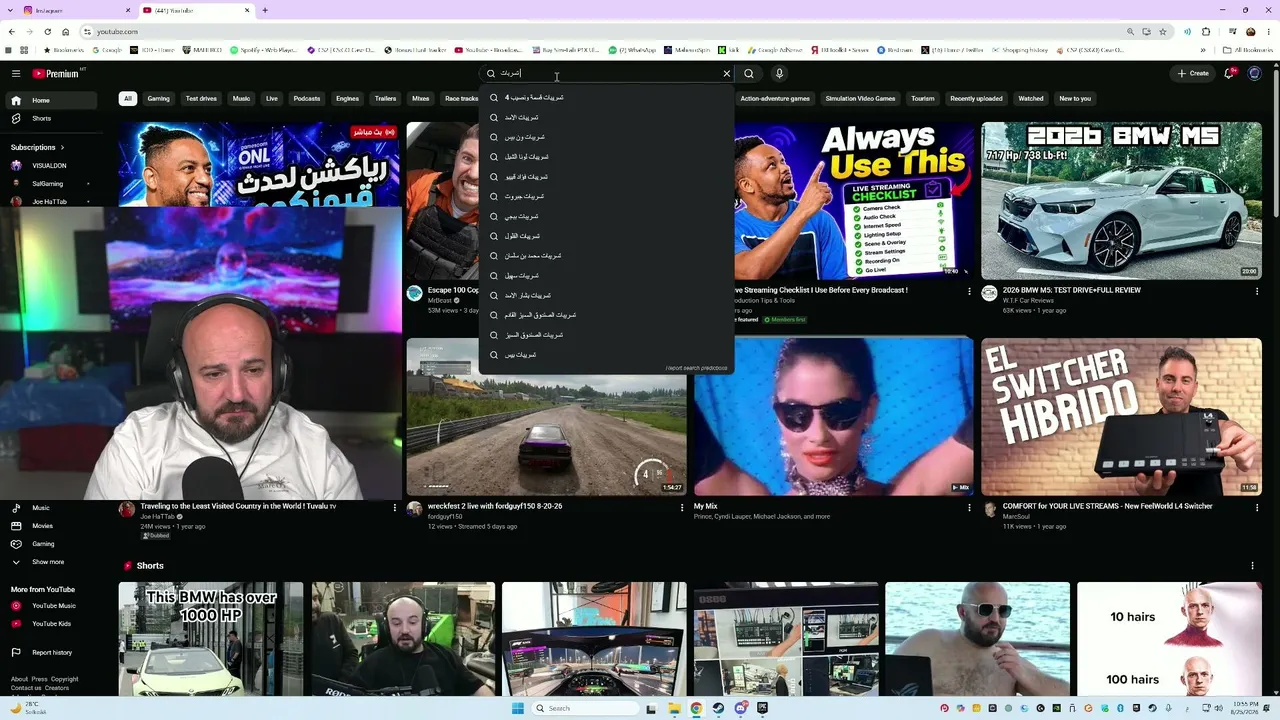The image size is (1280, 720).
Task: Focus the YouTube search input field
Action: click(x=608, y=73)
